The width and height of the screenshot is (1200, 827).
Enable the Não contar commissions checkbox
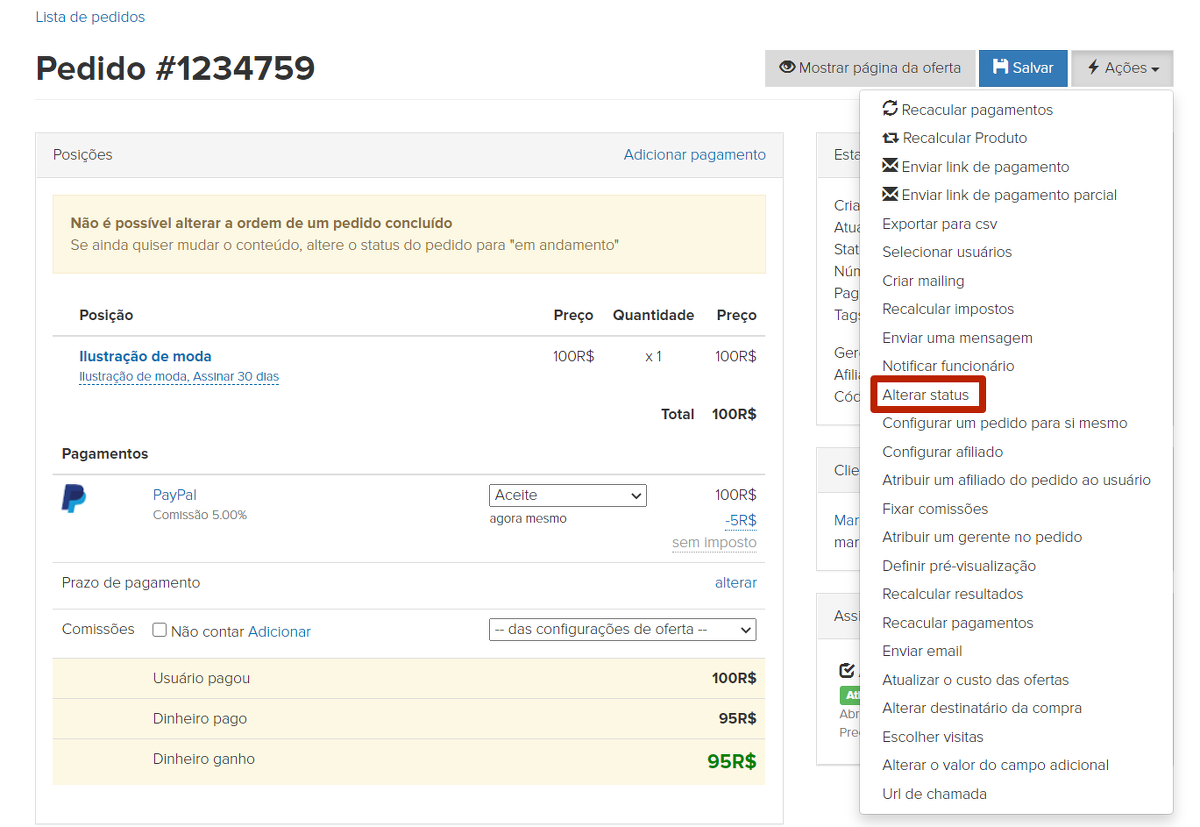(159, 630)
